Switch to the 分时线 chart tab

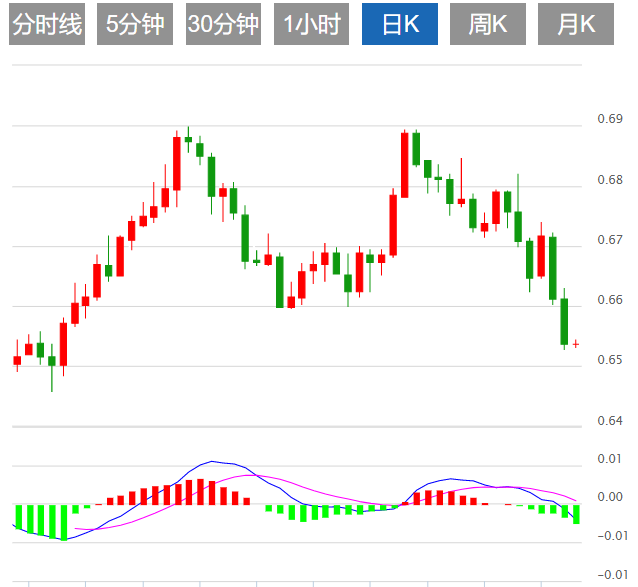pos(47,24)
